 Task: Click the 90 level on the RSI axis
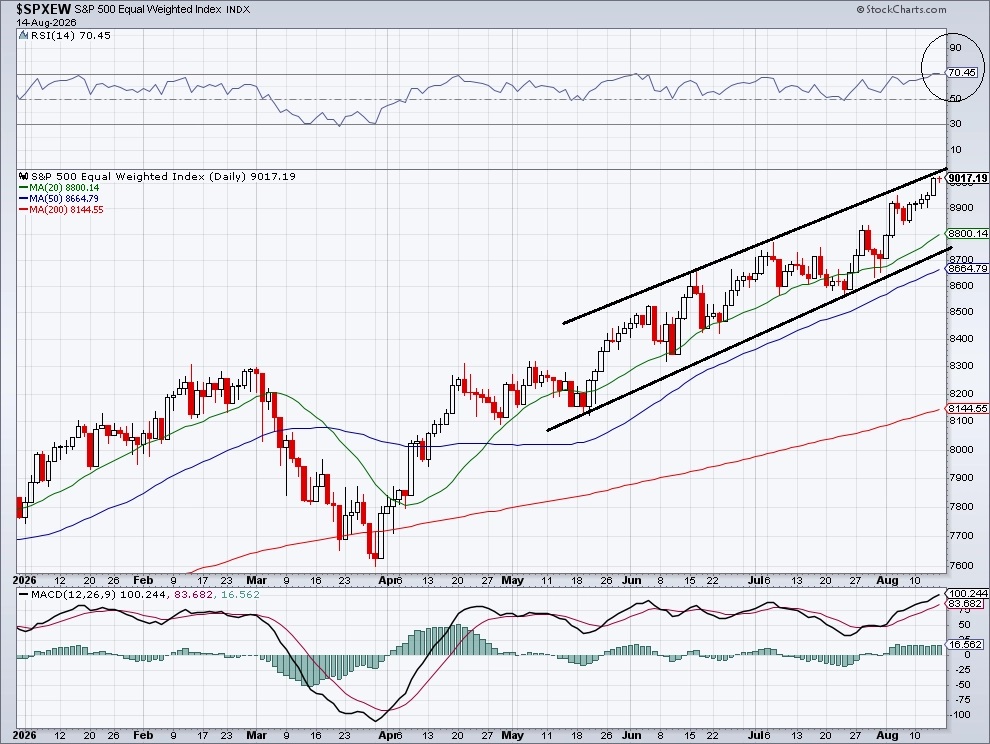tap(955, 47)
